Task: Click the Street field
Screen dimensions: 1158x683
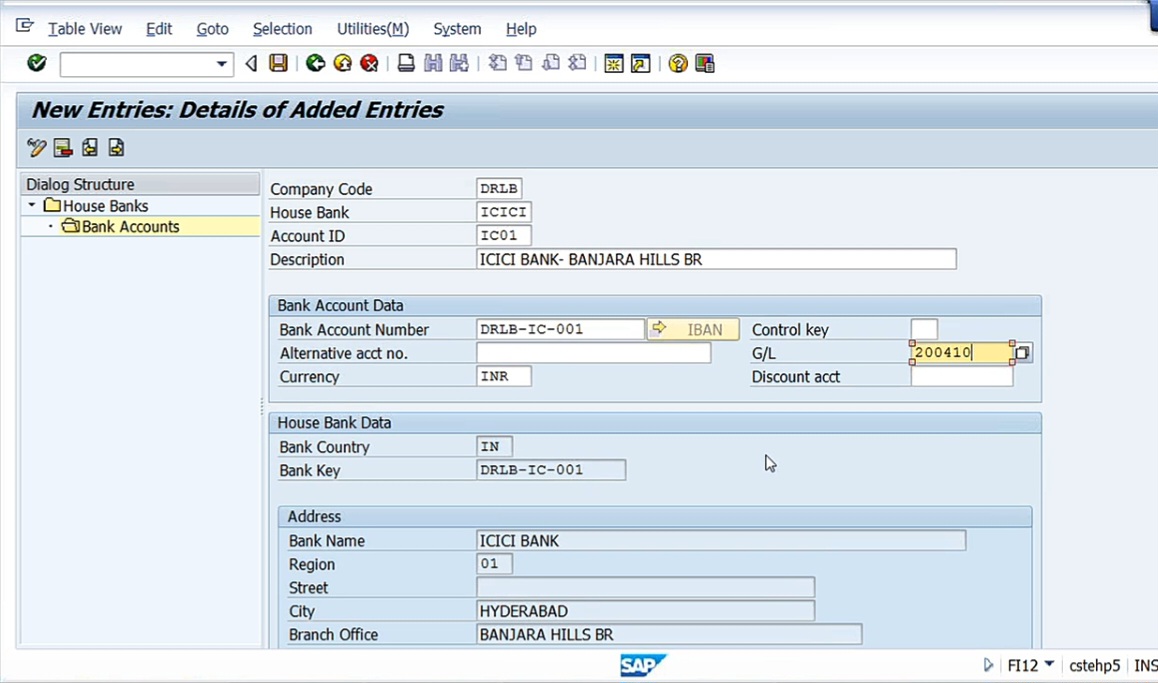Action: click(645, 588)
